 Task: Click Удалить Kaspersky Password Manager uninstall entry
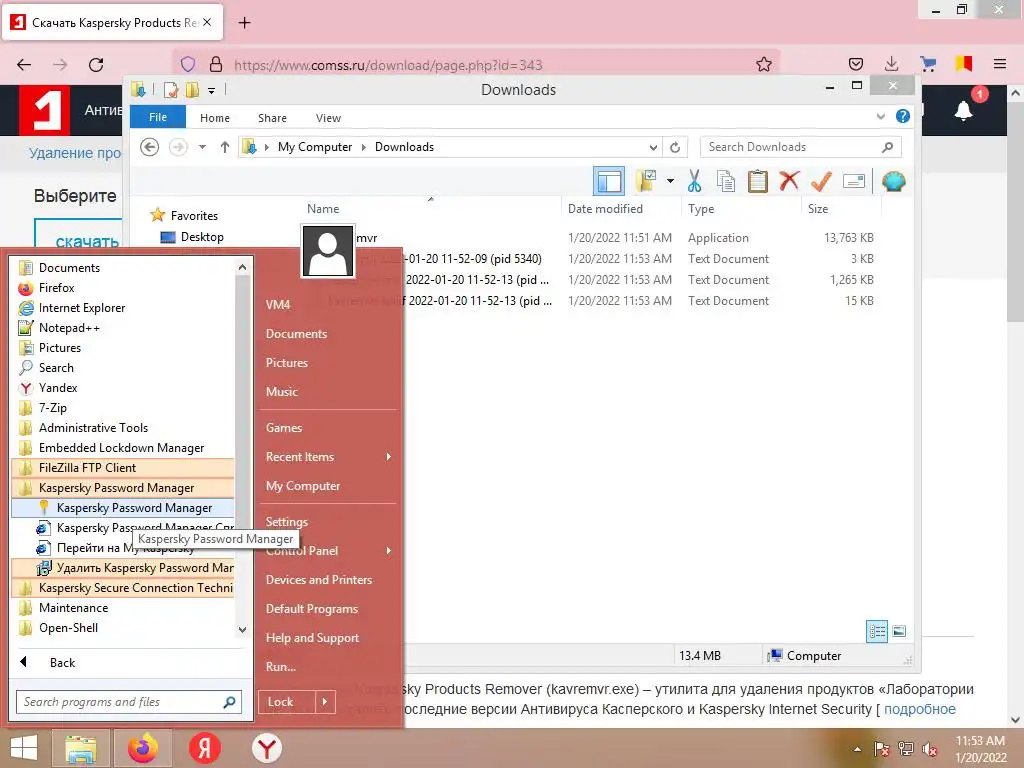click(123, 568)
